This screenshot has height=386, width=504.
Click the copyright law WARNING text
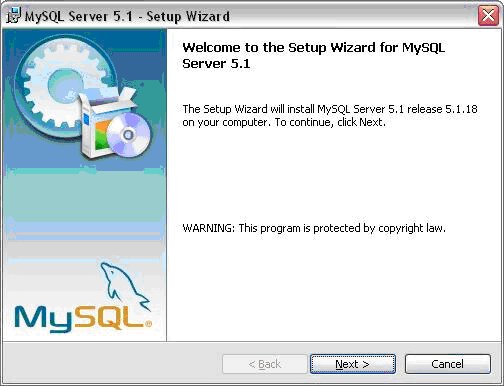(x=314, y=228)
